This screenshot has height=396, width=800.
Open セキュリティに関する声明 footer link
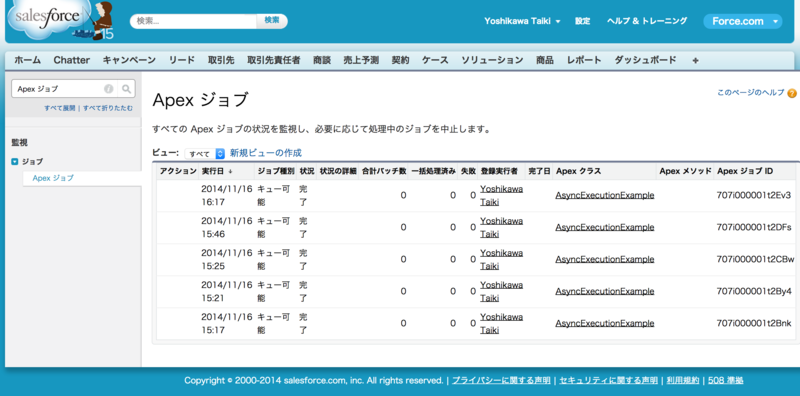click(609, 381)
